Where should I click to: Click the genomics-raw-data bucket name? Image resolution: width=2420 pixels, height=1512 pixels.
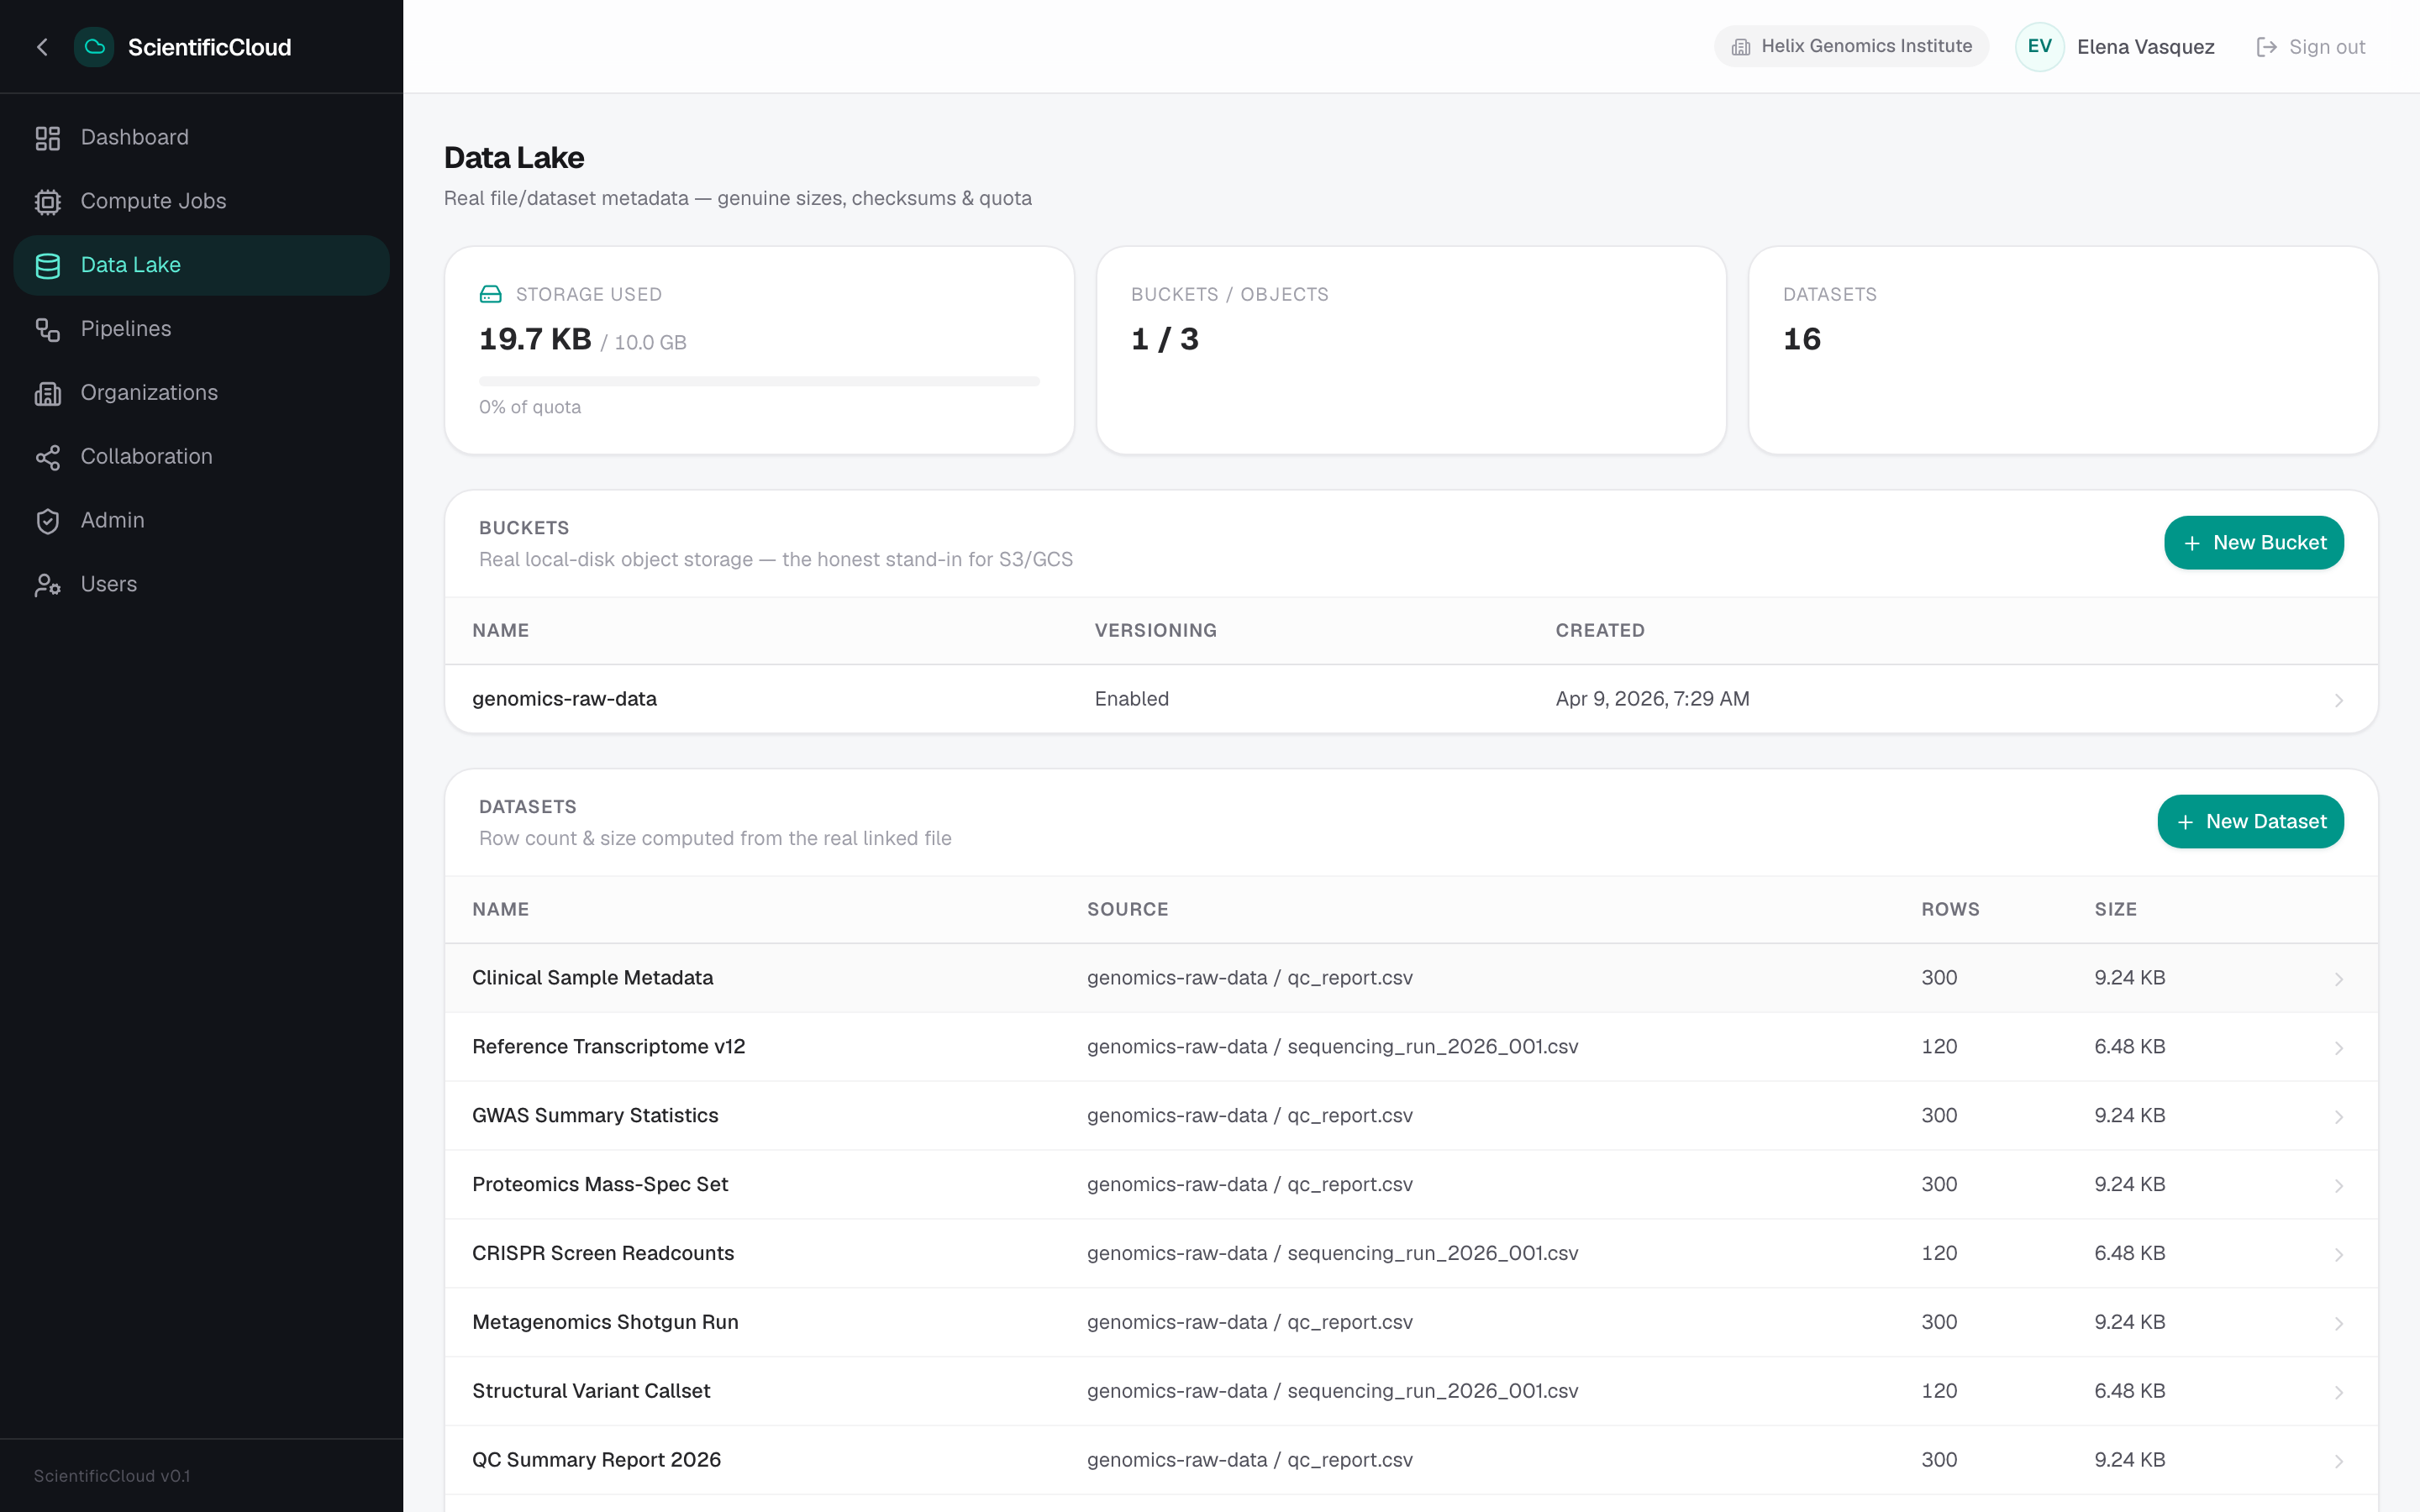pos(564,699)
